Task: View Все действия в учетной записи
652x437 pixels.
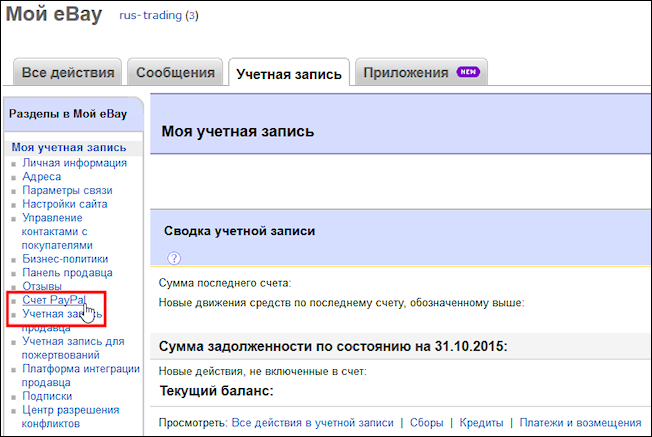Action: coord(312,422)
